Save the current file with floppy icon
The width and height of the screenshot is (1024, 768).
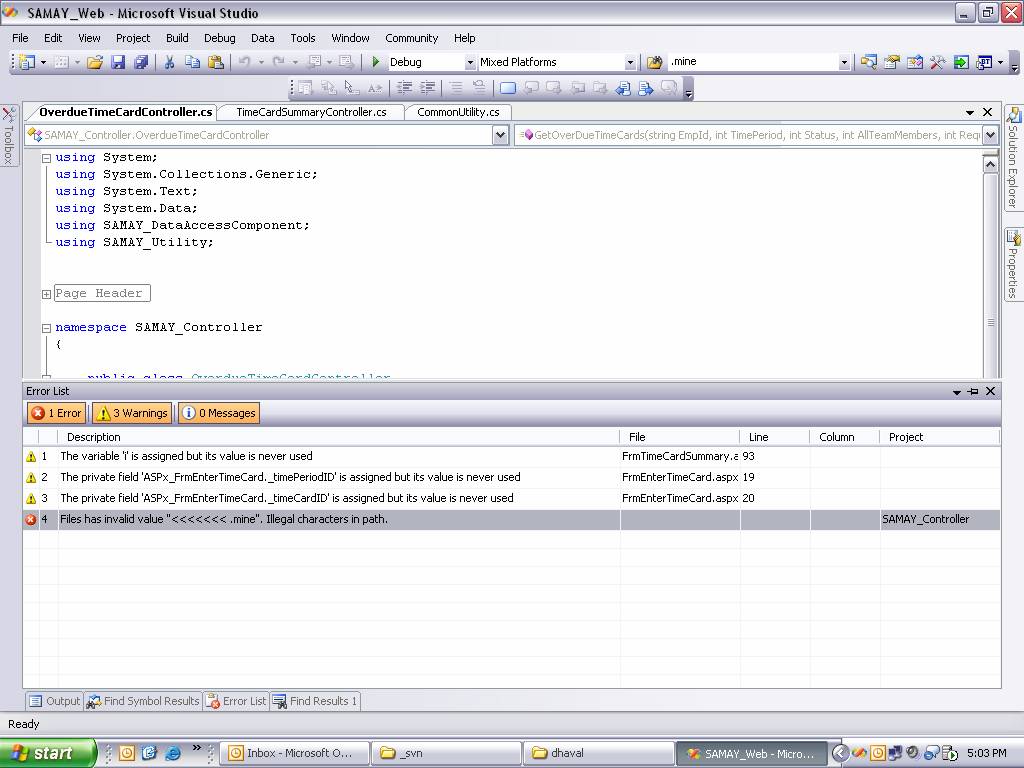pos(118,62)
